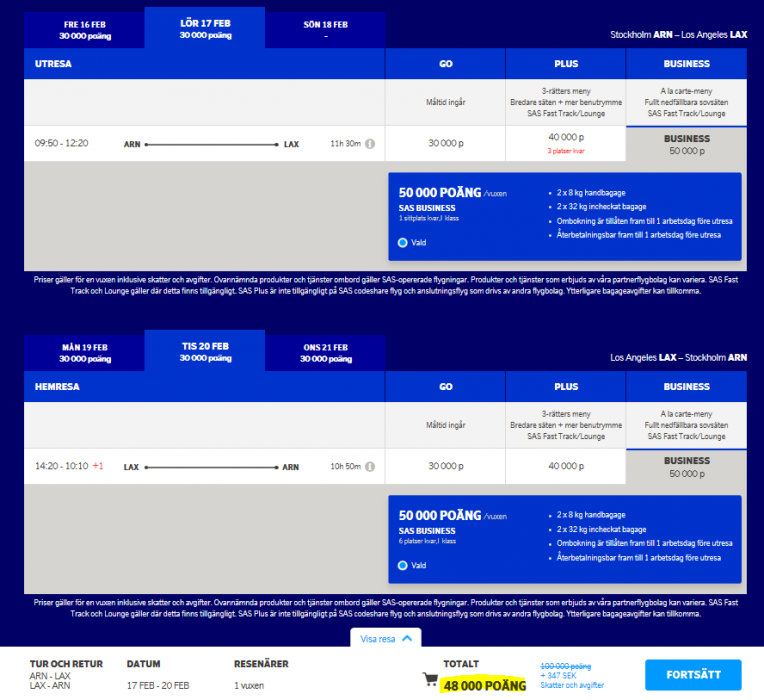Choose the MÅN 19 FEB return date tab
Image resolution: width=764 pixels, height=700 pixels.
pyautogui.click(x=85, y=352)
